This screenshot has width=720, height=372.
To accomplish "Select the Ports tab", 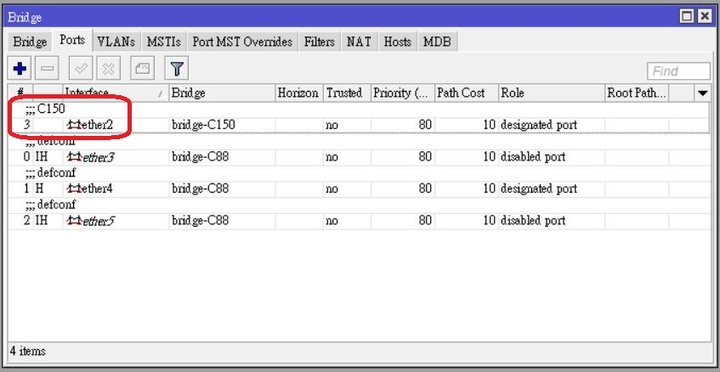I will point(72,40).
